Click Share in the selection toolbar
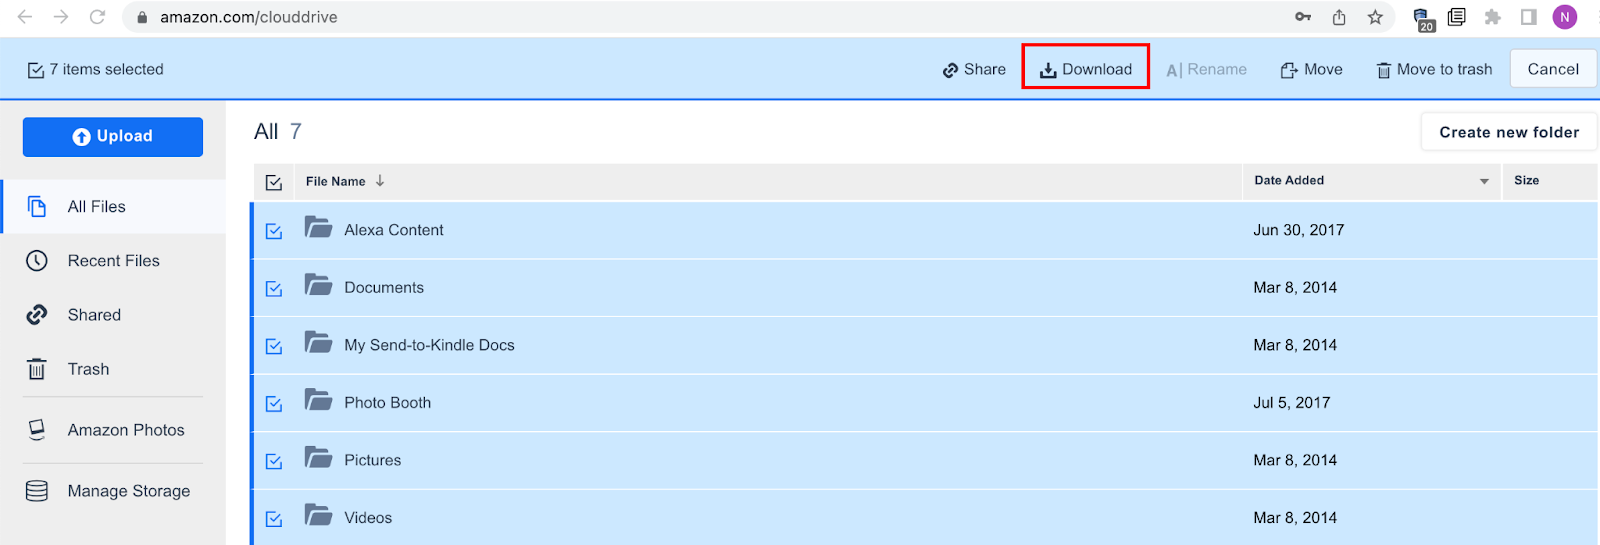 pos(974,69)
